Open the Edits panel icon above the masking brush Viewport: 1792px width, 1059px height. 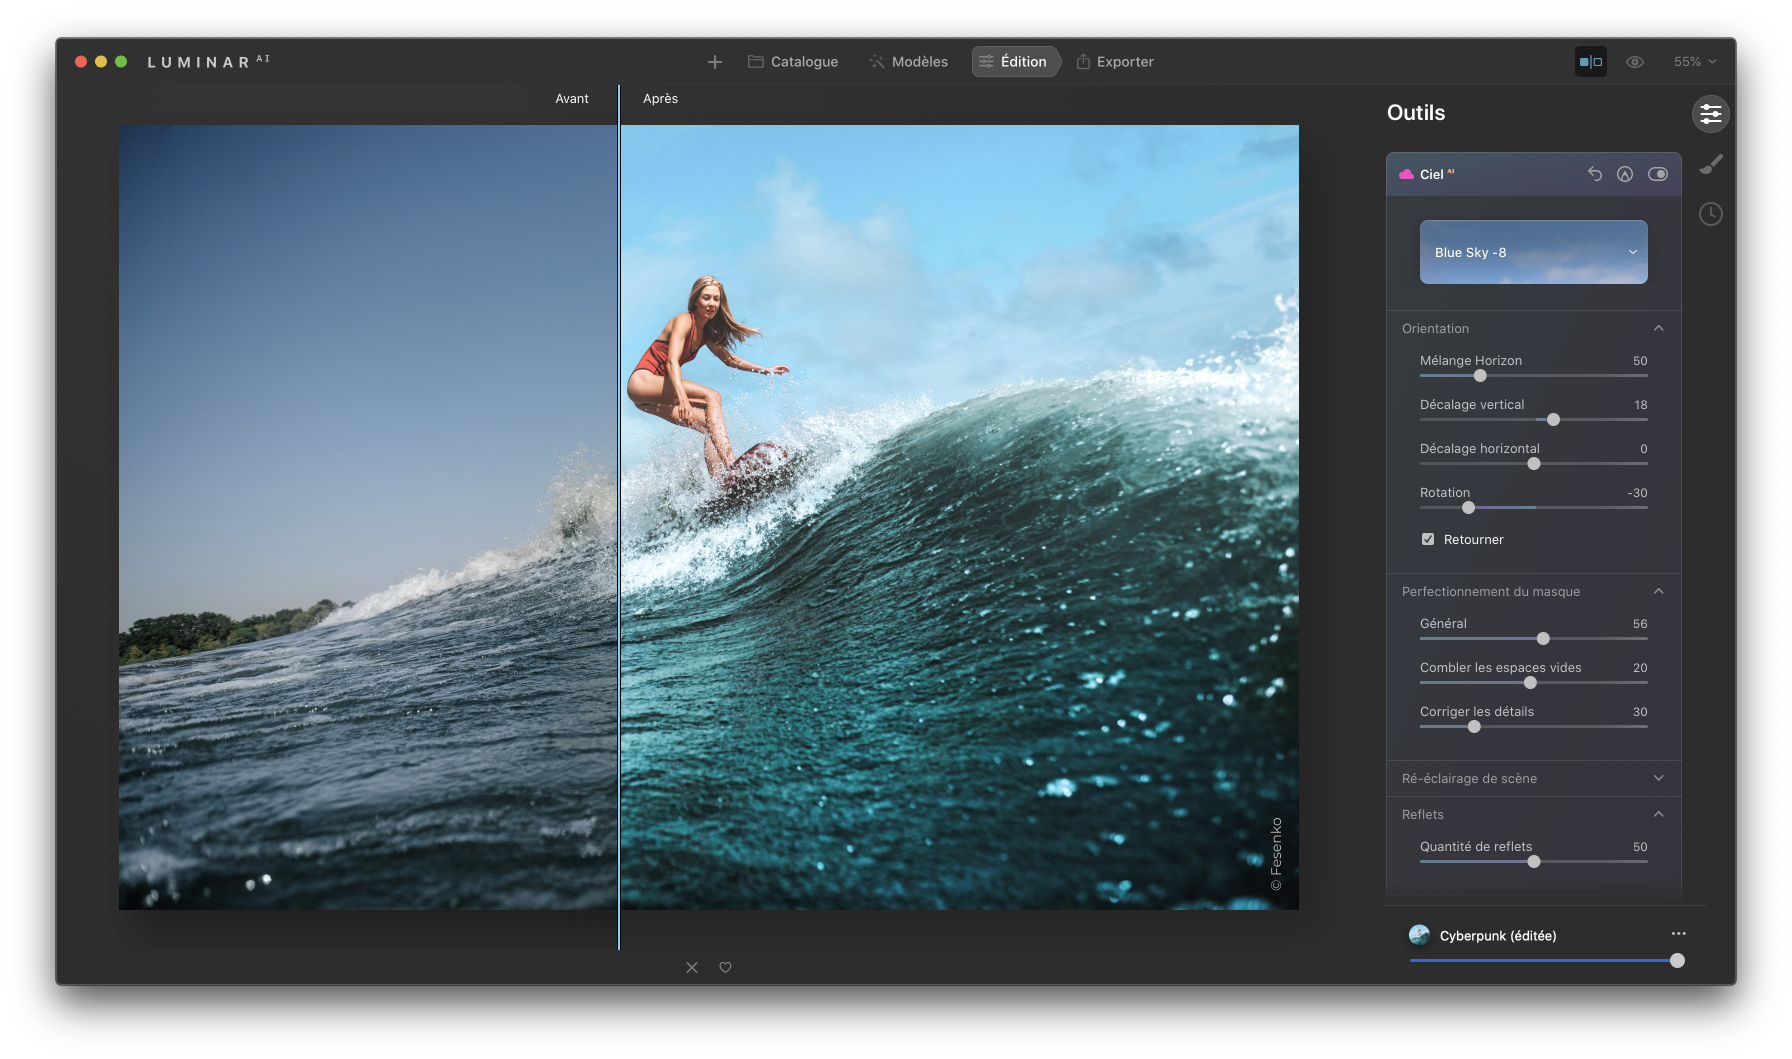(1711, 114)
